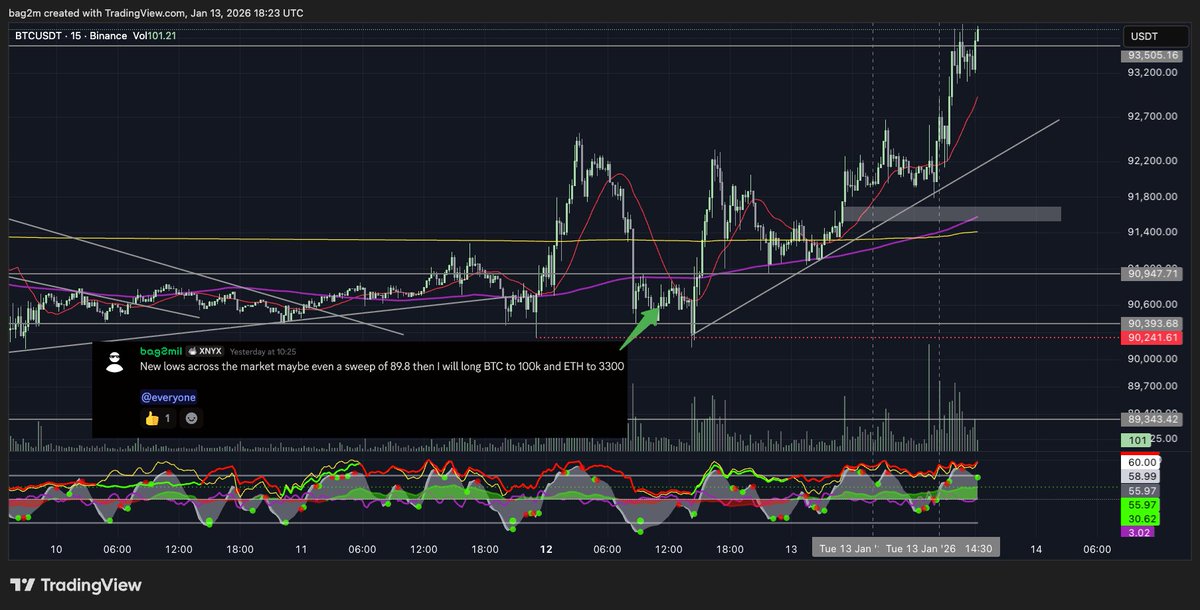Click the date label 11 on the time axis
Viewport: 1200px width, 610px height.
[x=301, y=549]
